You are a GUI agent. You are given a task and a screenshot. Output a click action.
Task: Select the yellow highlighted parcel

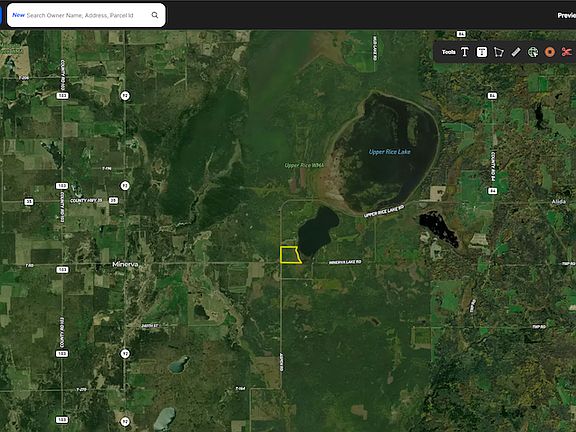[290, 255]
